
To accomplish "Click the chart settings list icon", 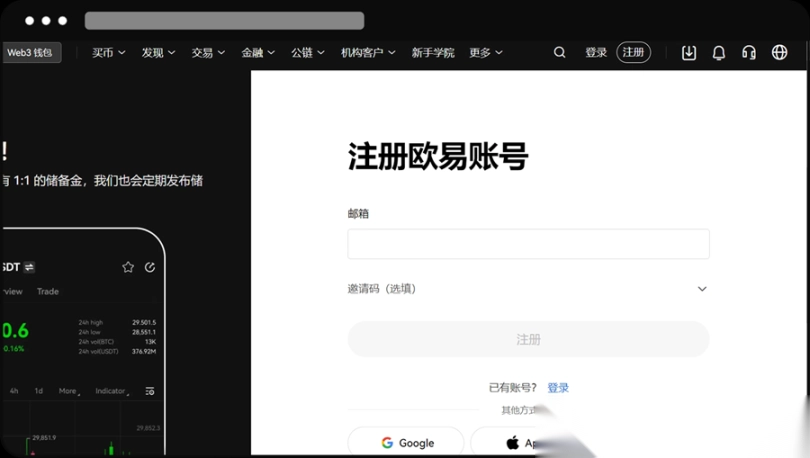I will point(150,391).
